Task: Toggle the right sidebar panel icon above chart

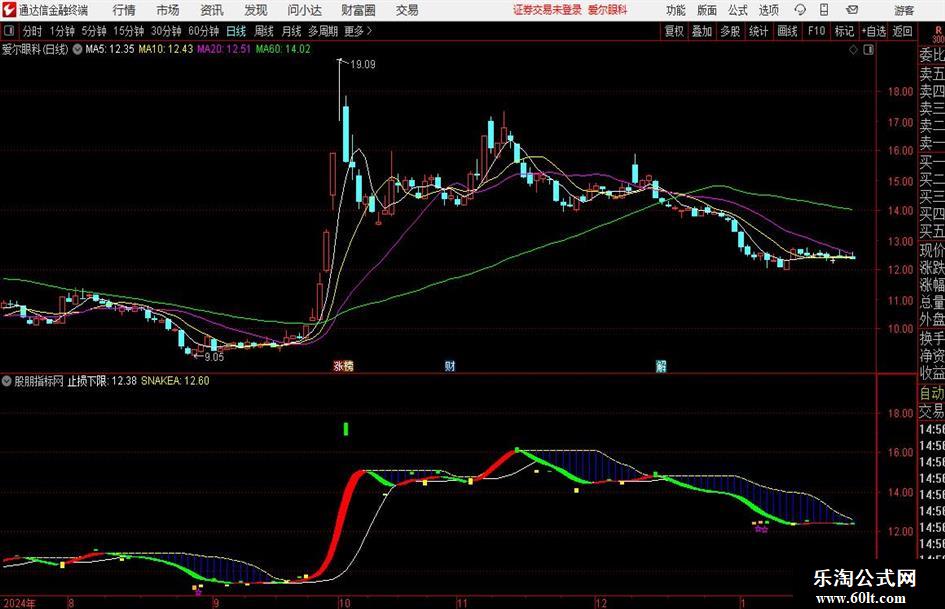Action: click(x=868, y=50)
